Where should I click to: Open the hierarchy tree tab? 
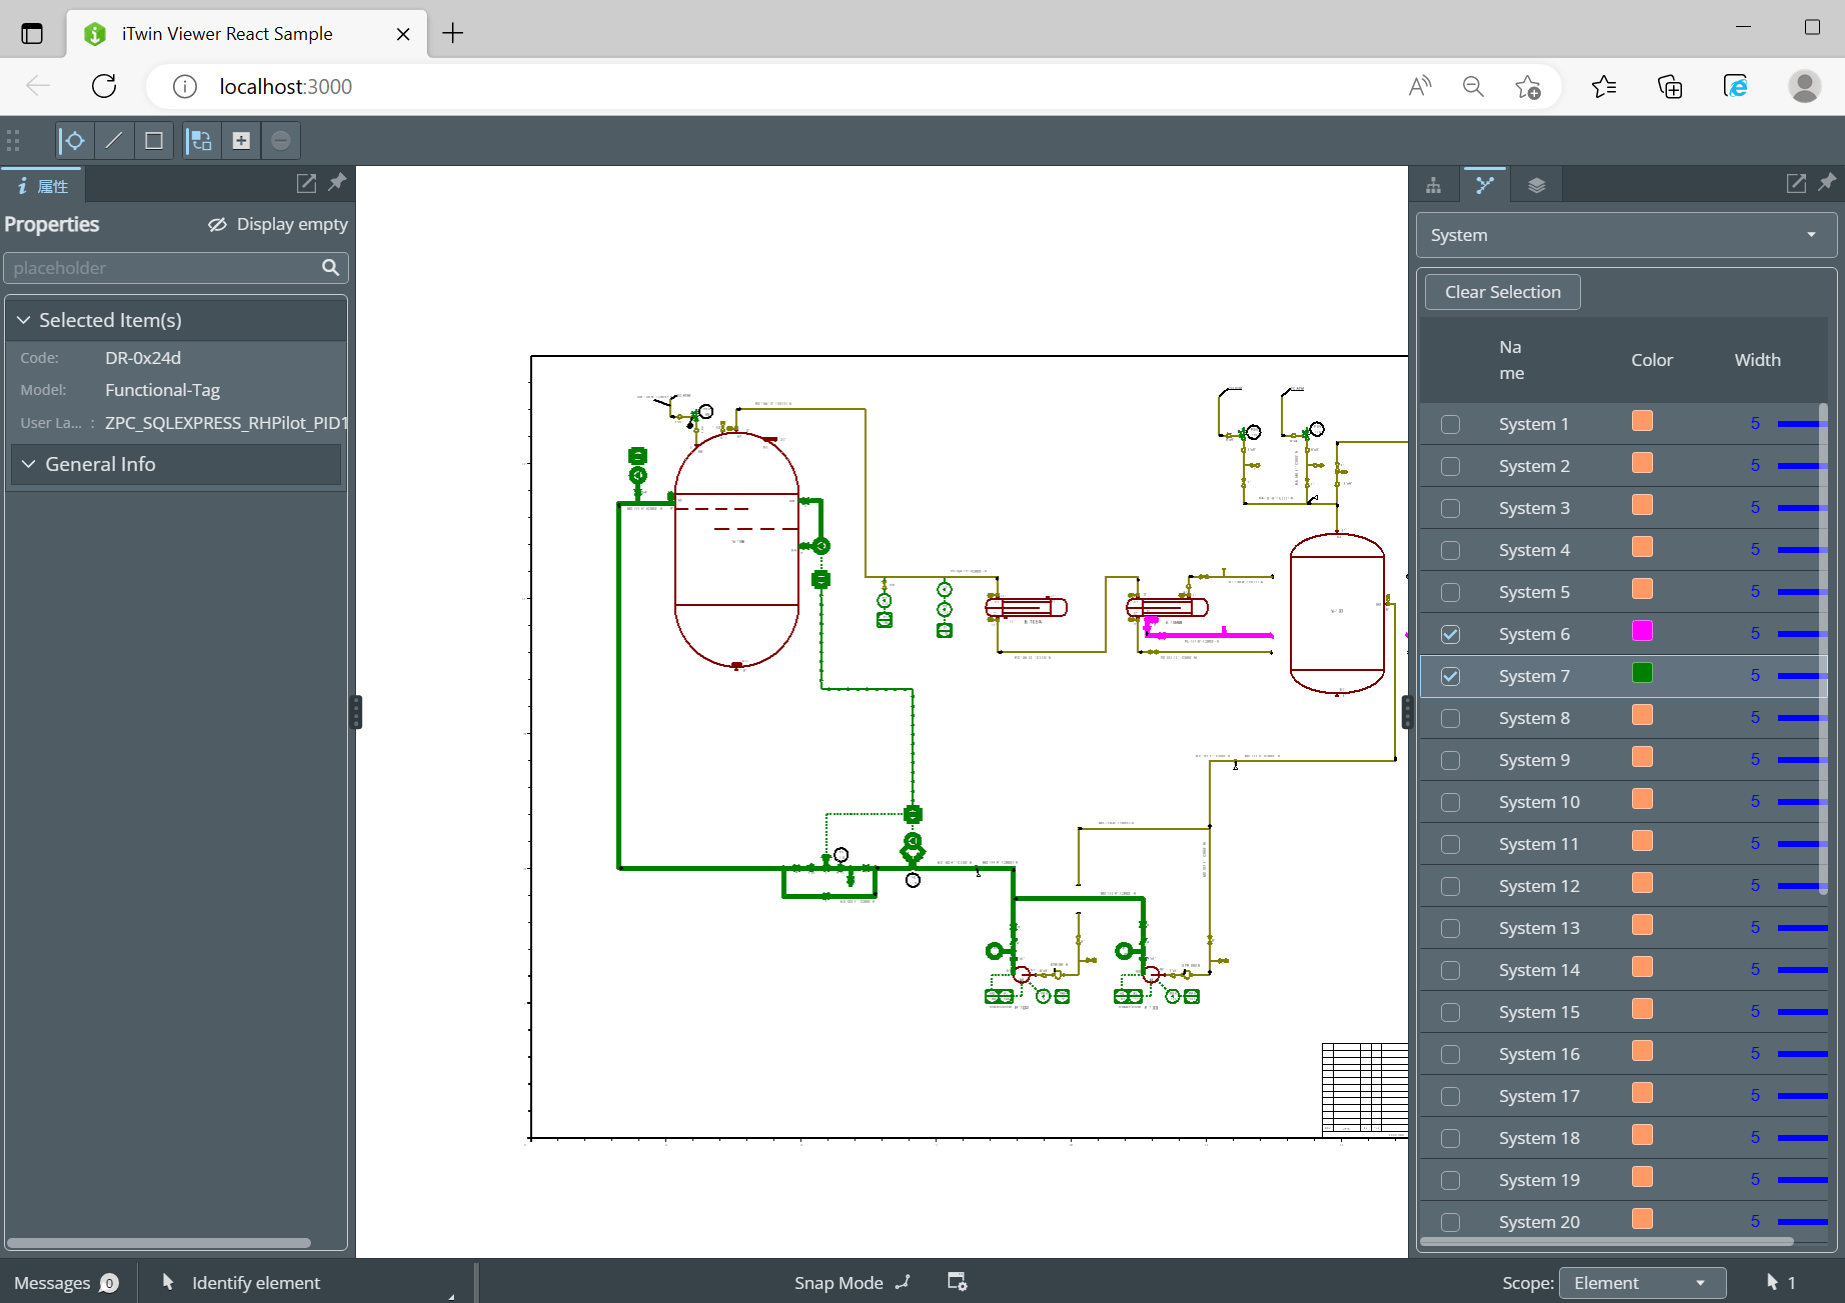click(x=1433, y=185)
